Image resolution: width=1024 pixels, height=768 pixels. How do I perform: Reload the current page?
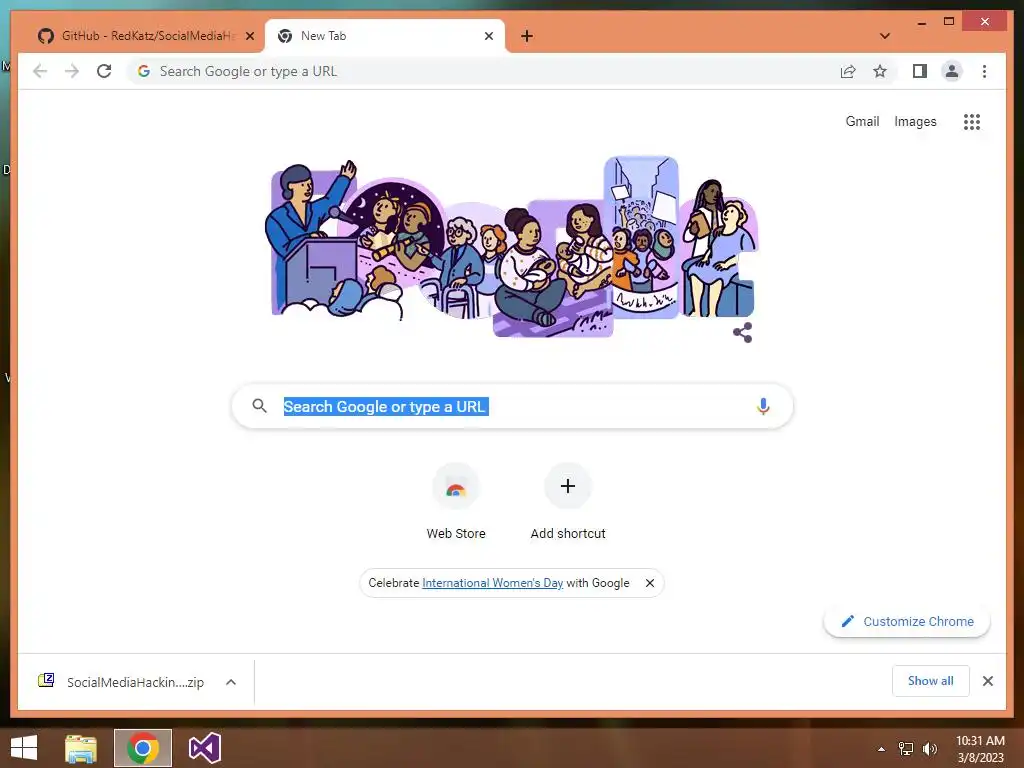(x=104, y=71)
